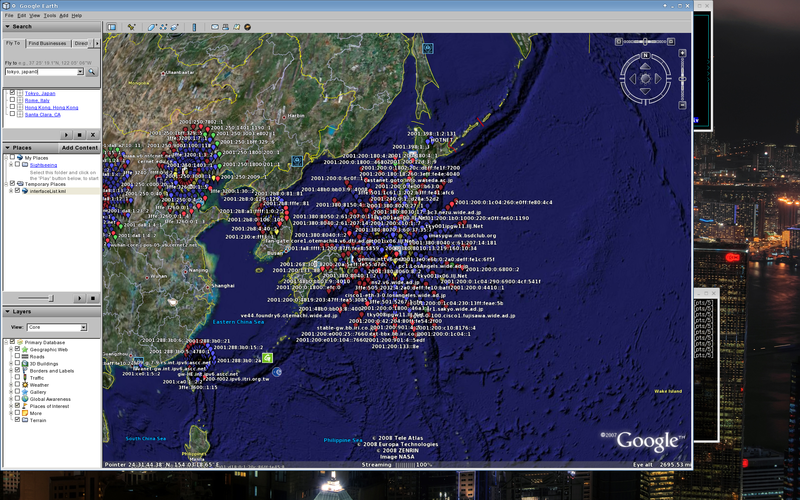
Task: Open the Edit menu
Action: click(x=21, y=16)
